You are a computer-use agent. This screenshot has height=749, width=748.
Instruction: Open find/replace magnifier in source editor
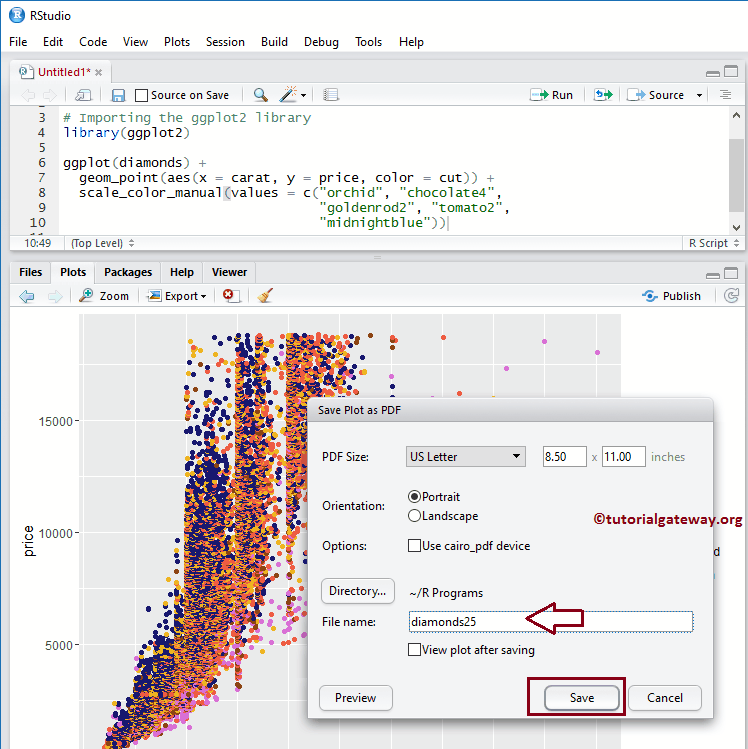point(260,95)
